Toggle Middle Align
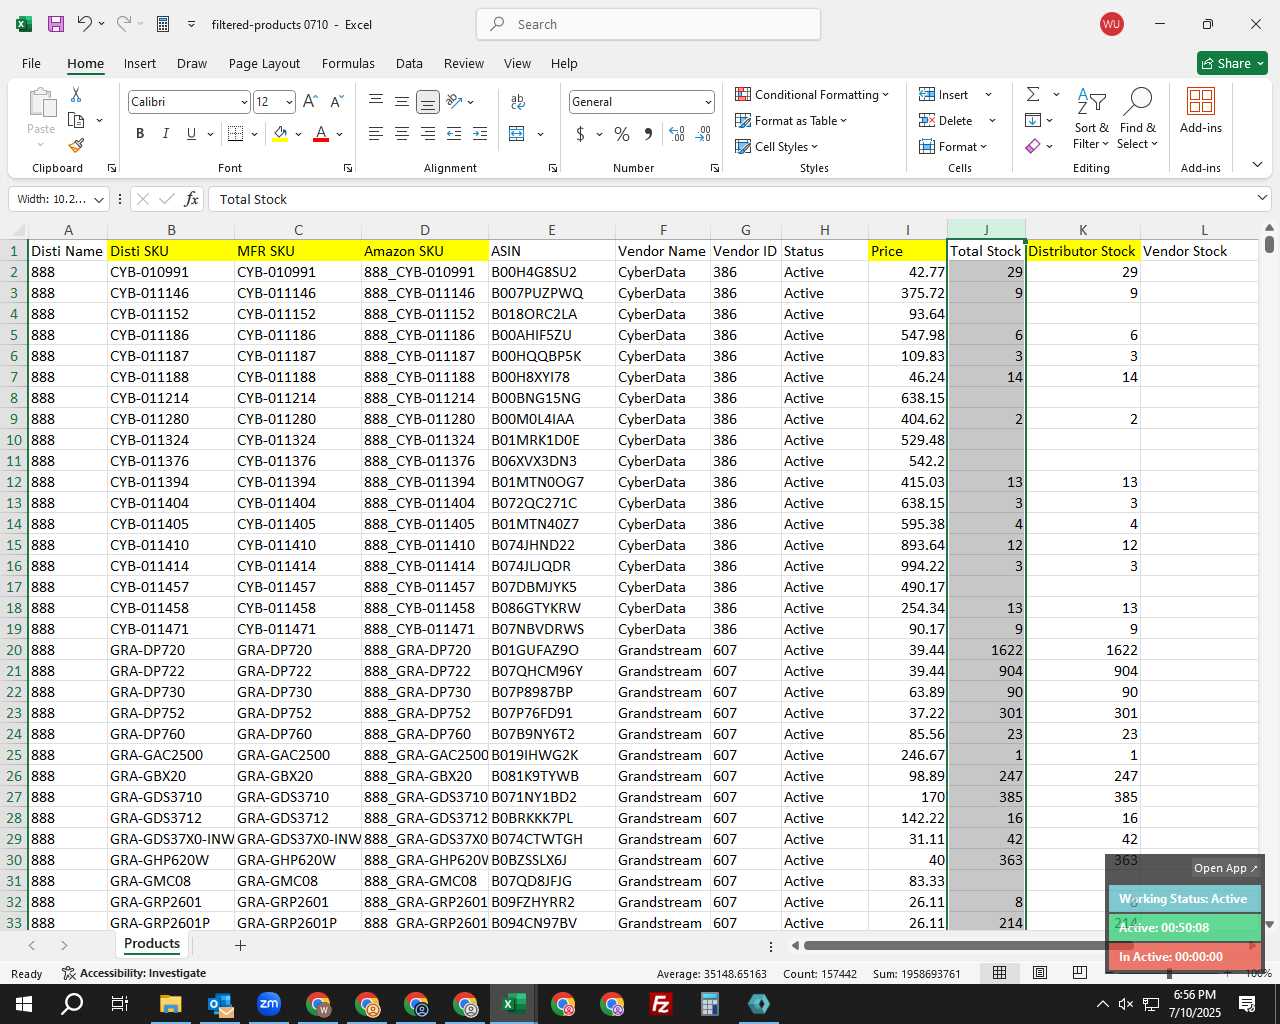 pyautogui.click(x=402, y=102)
